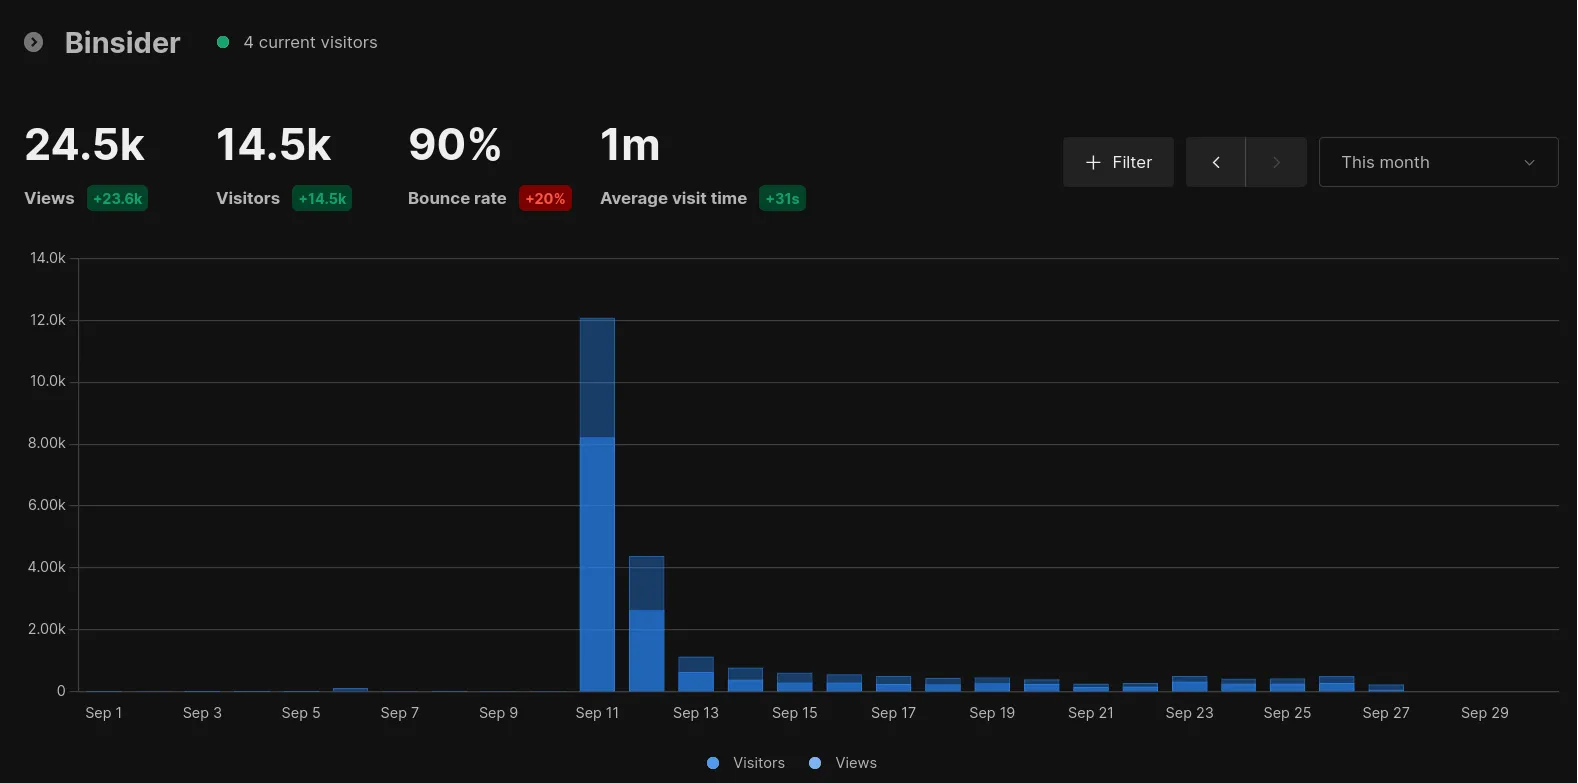Click the 12.0k y-axis label

tap(48, 320)
